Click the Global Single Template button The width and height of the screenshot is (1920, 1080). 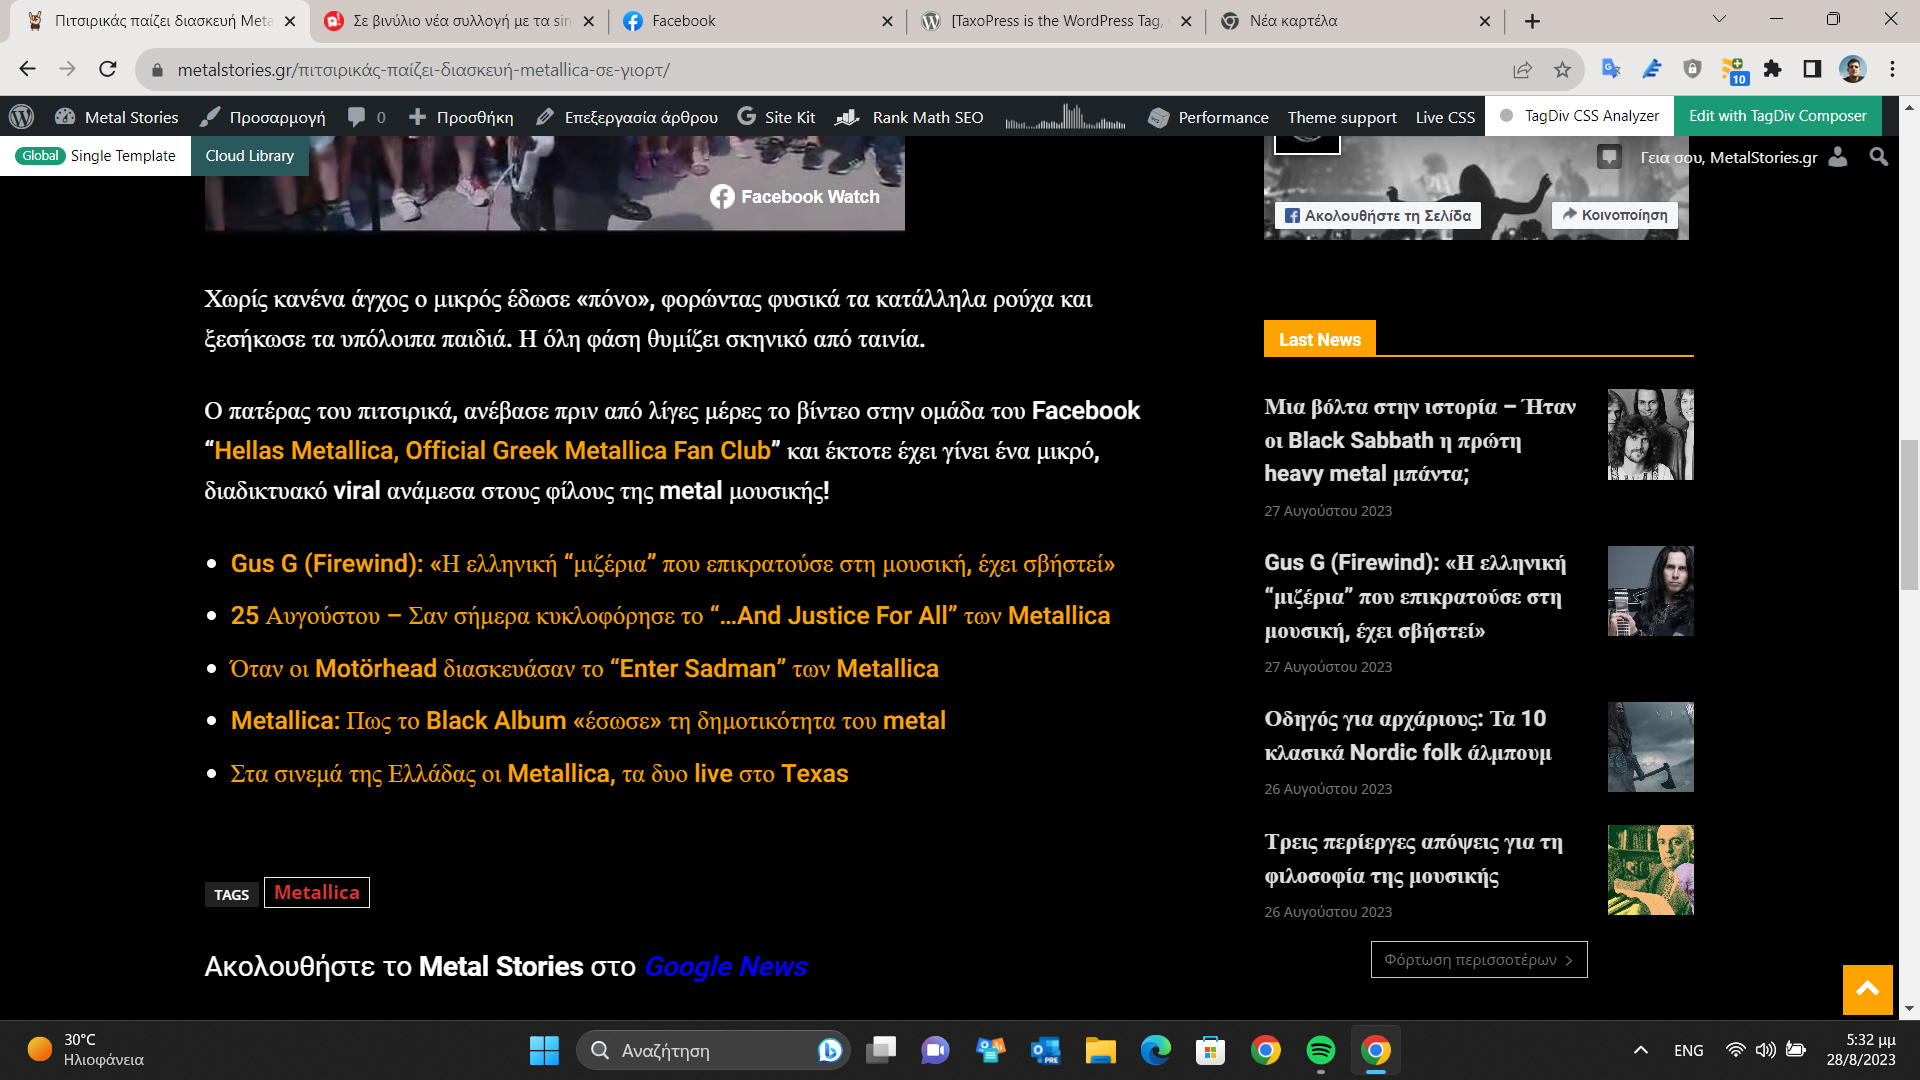click(96, 156)
